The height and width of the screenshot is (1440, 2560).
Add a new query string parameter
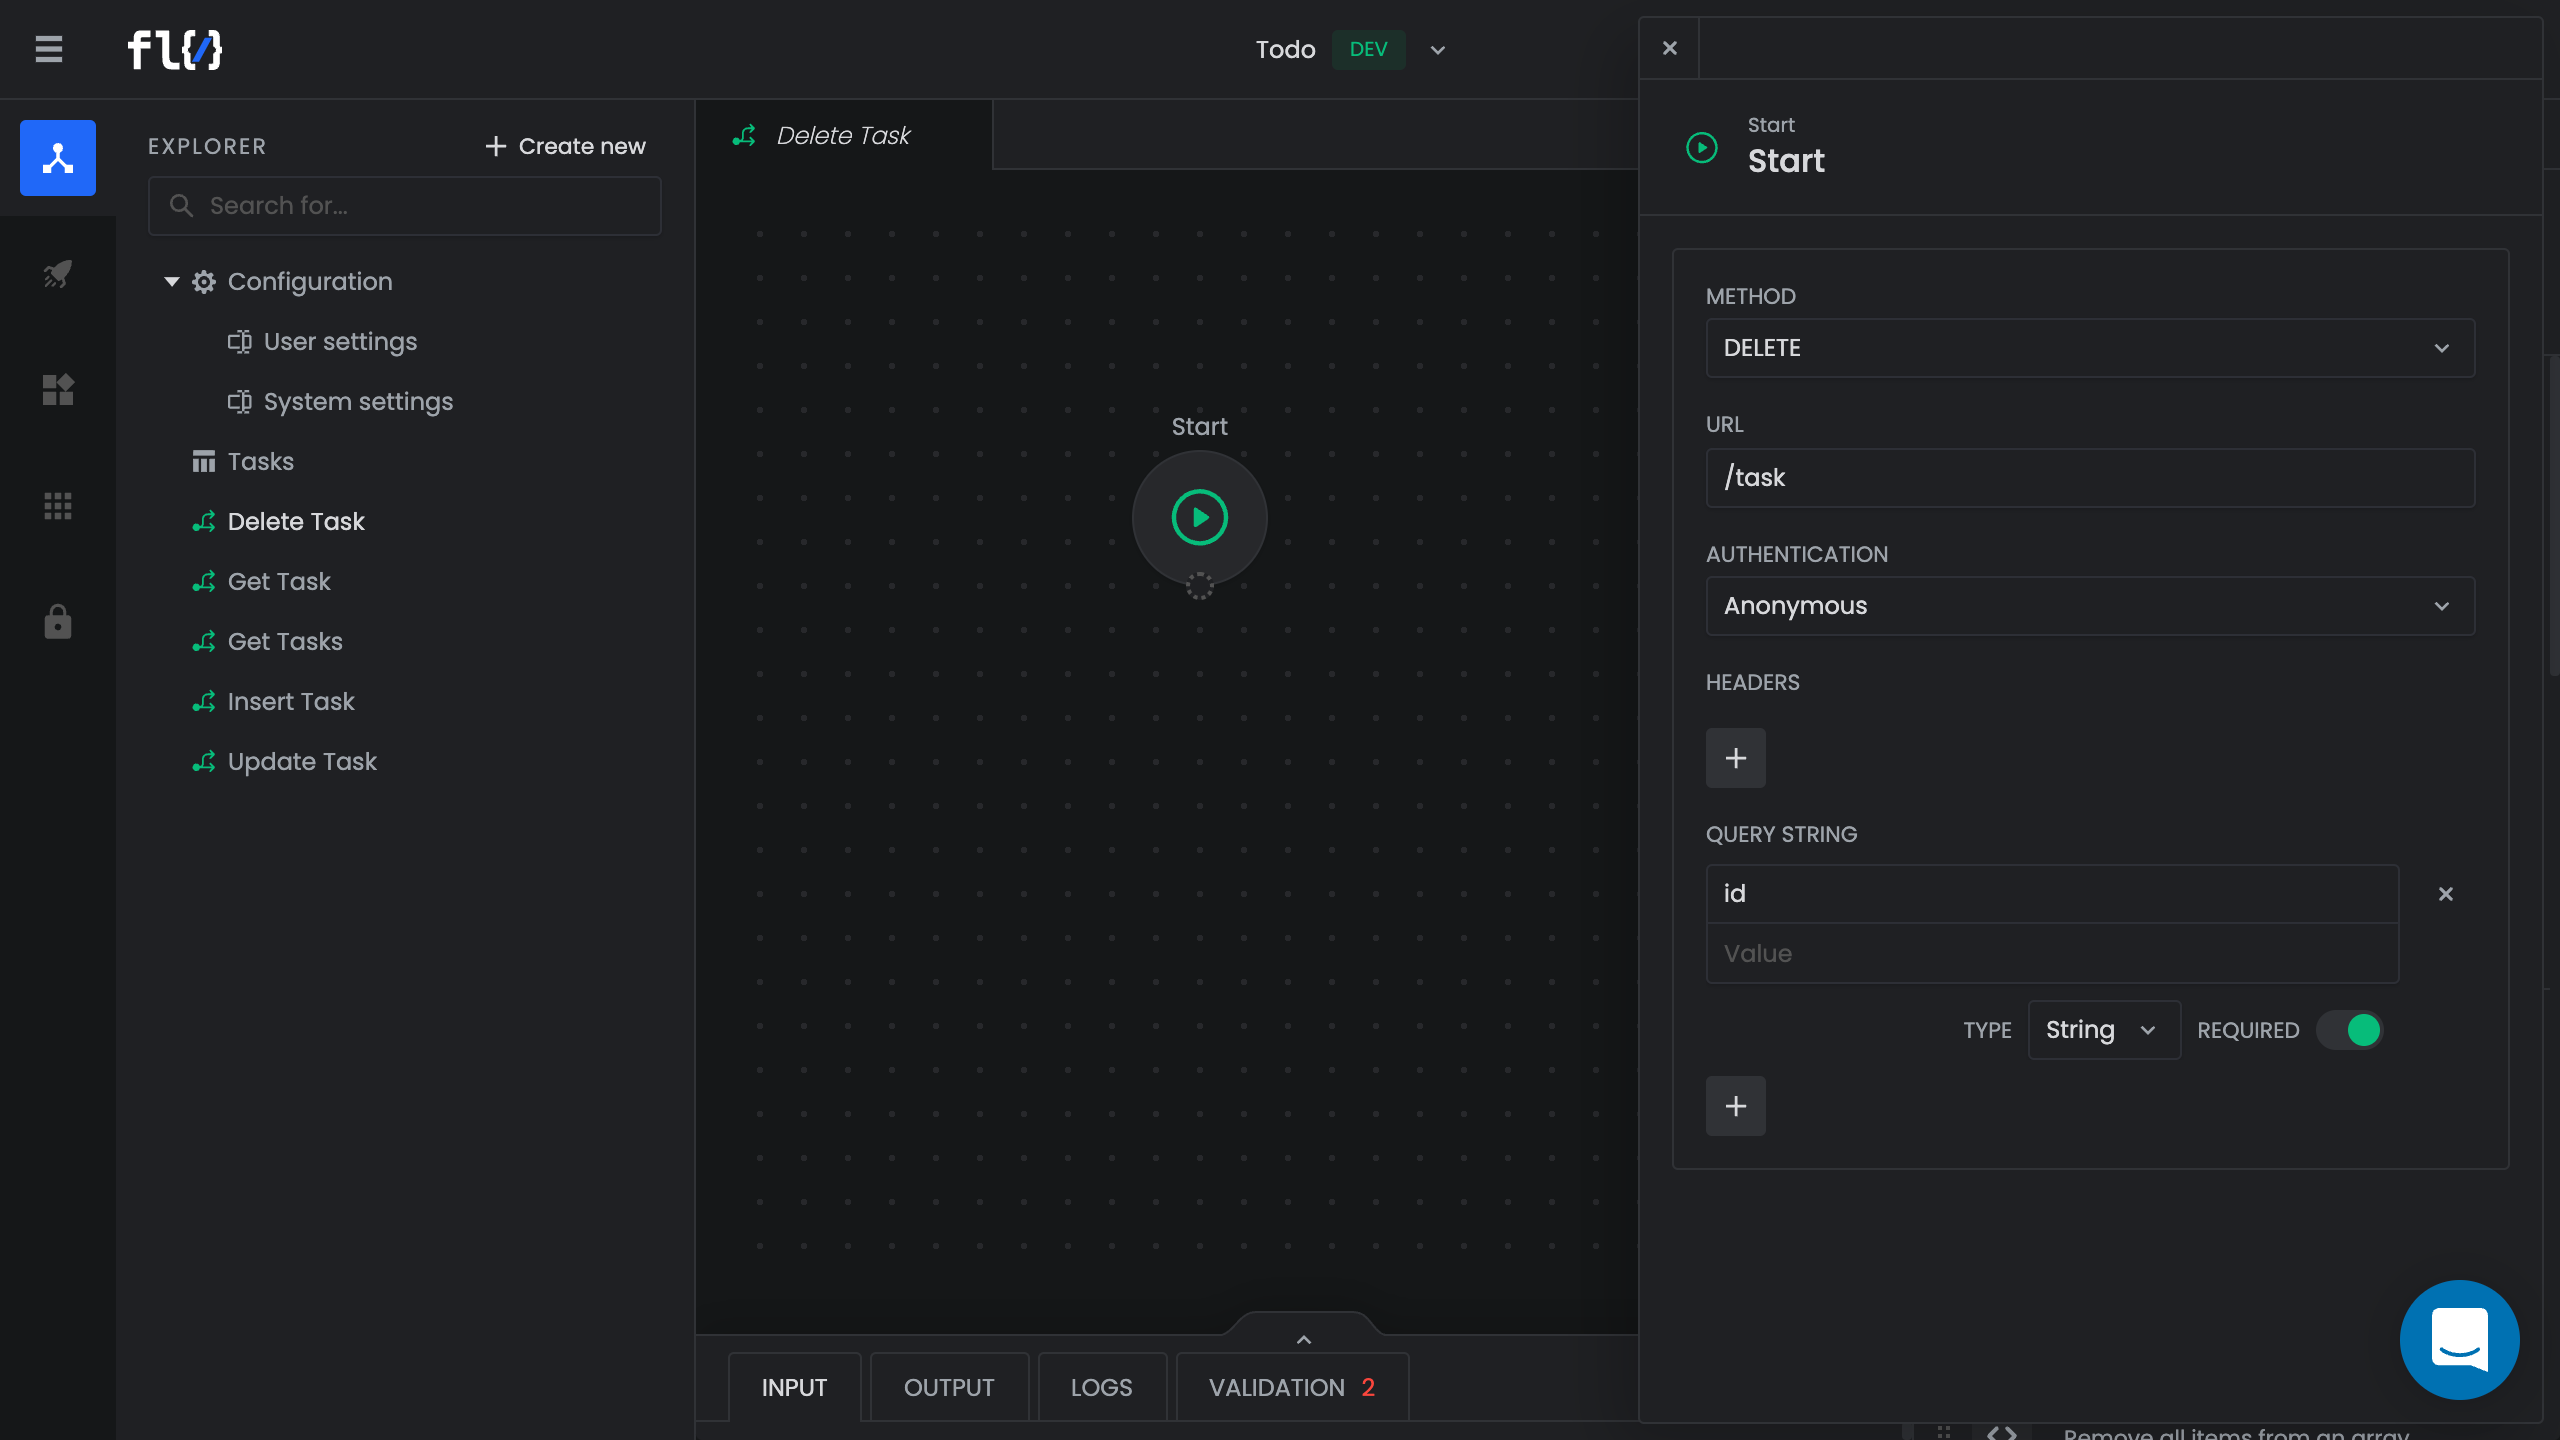pos(1735,1106)
